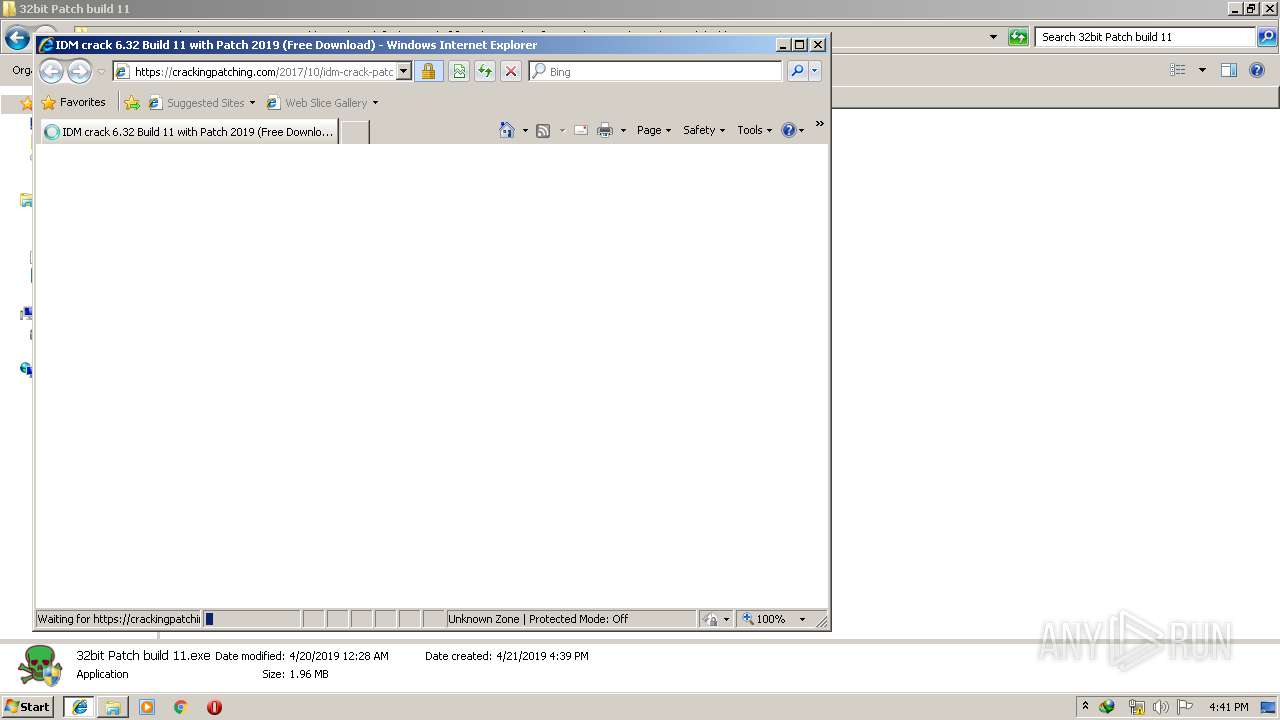Click the red Opera taskbar icon
Viewport: 1280px width, 720px height.
click(x=214, y=707)
